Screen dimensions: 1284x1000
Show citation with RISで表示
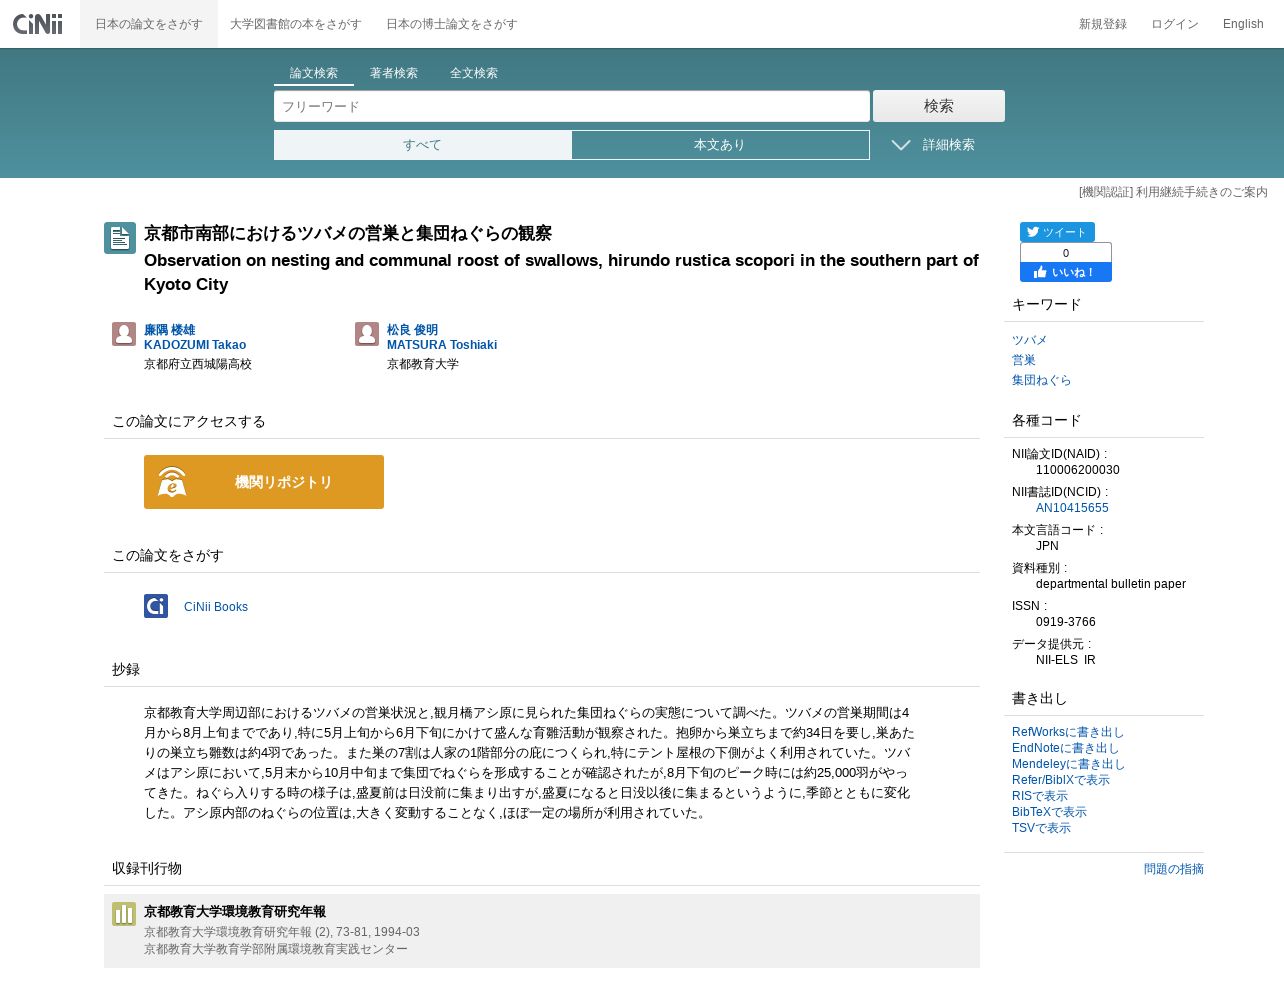click(x=1040, y=796)
